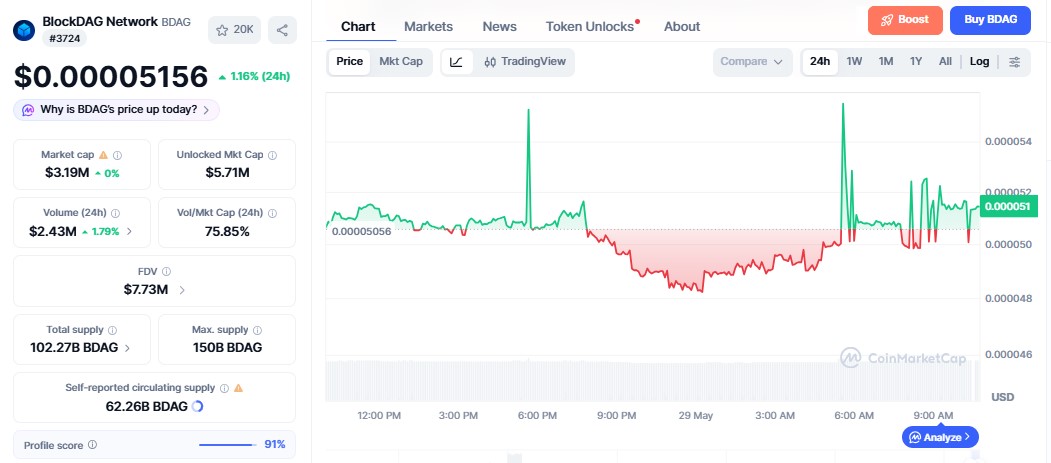Open the Profile score info icon
The image size is (1051, 463).
[92, 444]
